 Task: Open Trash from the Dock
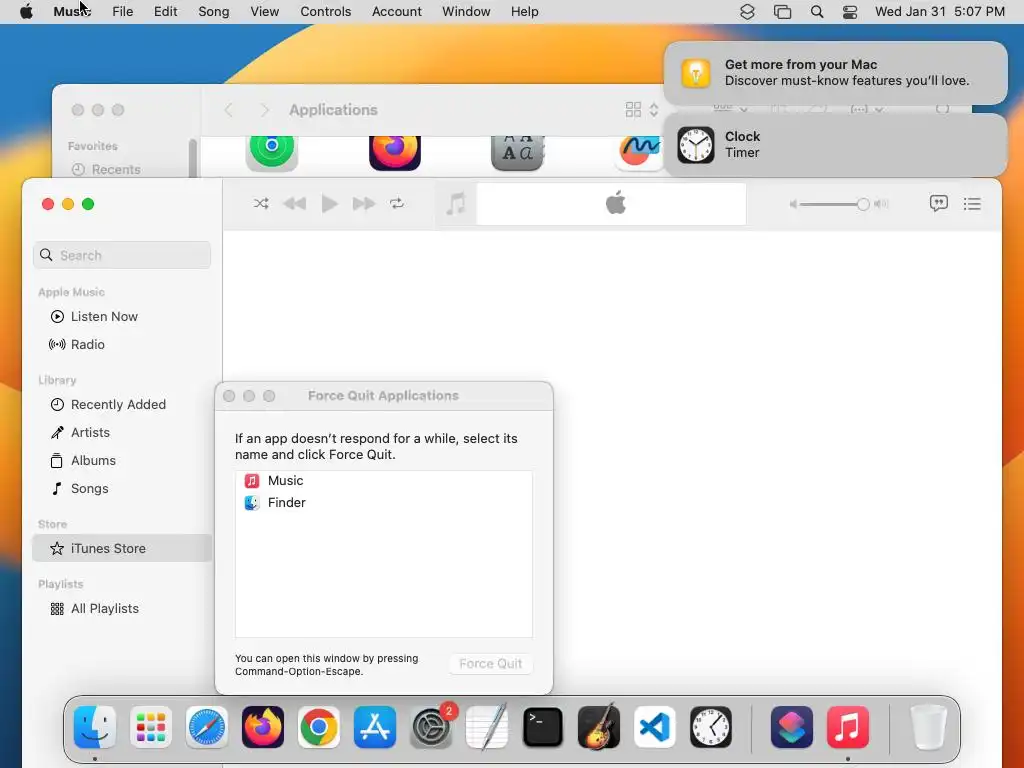click(929, 727)
